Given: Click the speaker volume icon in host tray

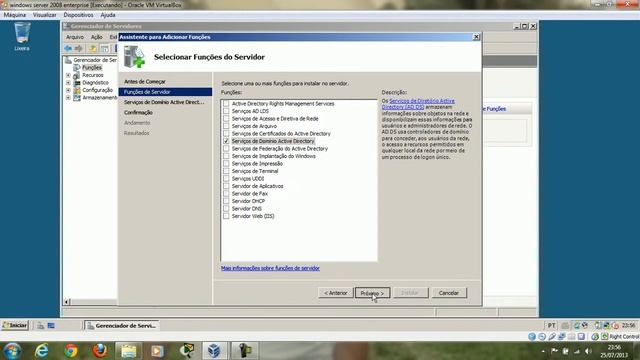Looking at the screenshot, I should tap(588, 351).
